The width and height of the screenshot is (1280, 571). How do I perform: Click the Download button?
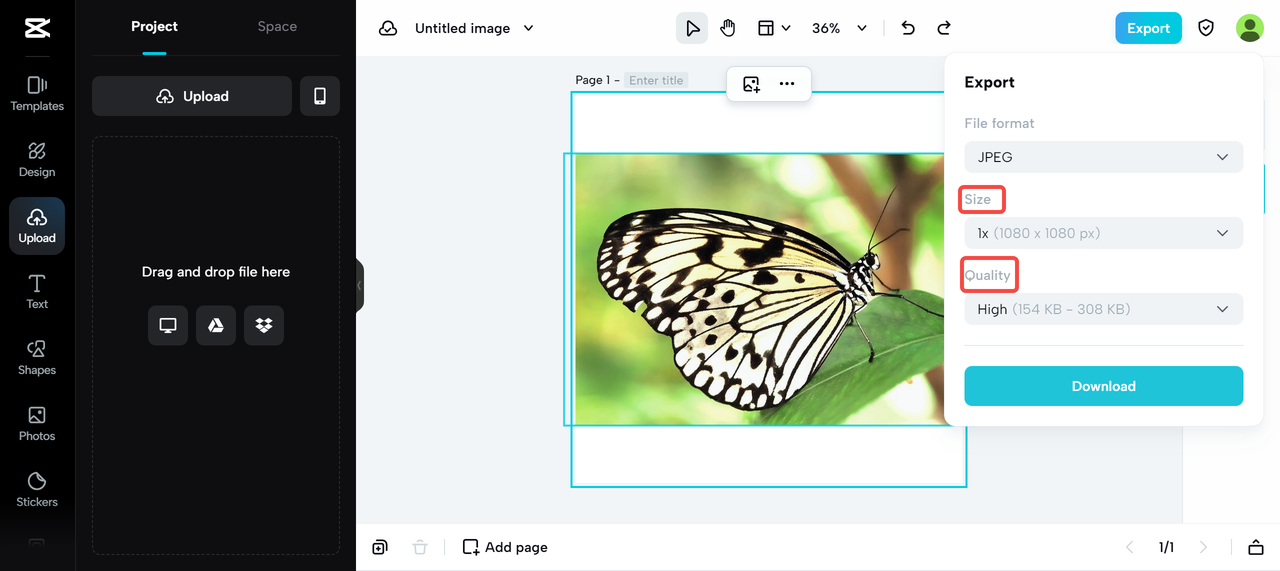click(1104, 386)
